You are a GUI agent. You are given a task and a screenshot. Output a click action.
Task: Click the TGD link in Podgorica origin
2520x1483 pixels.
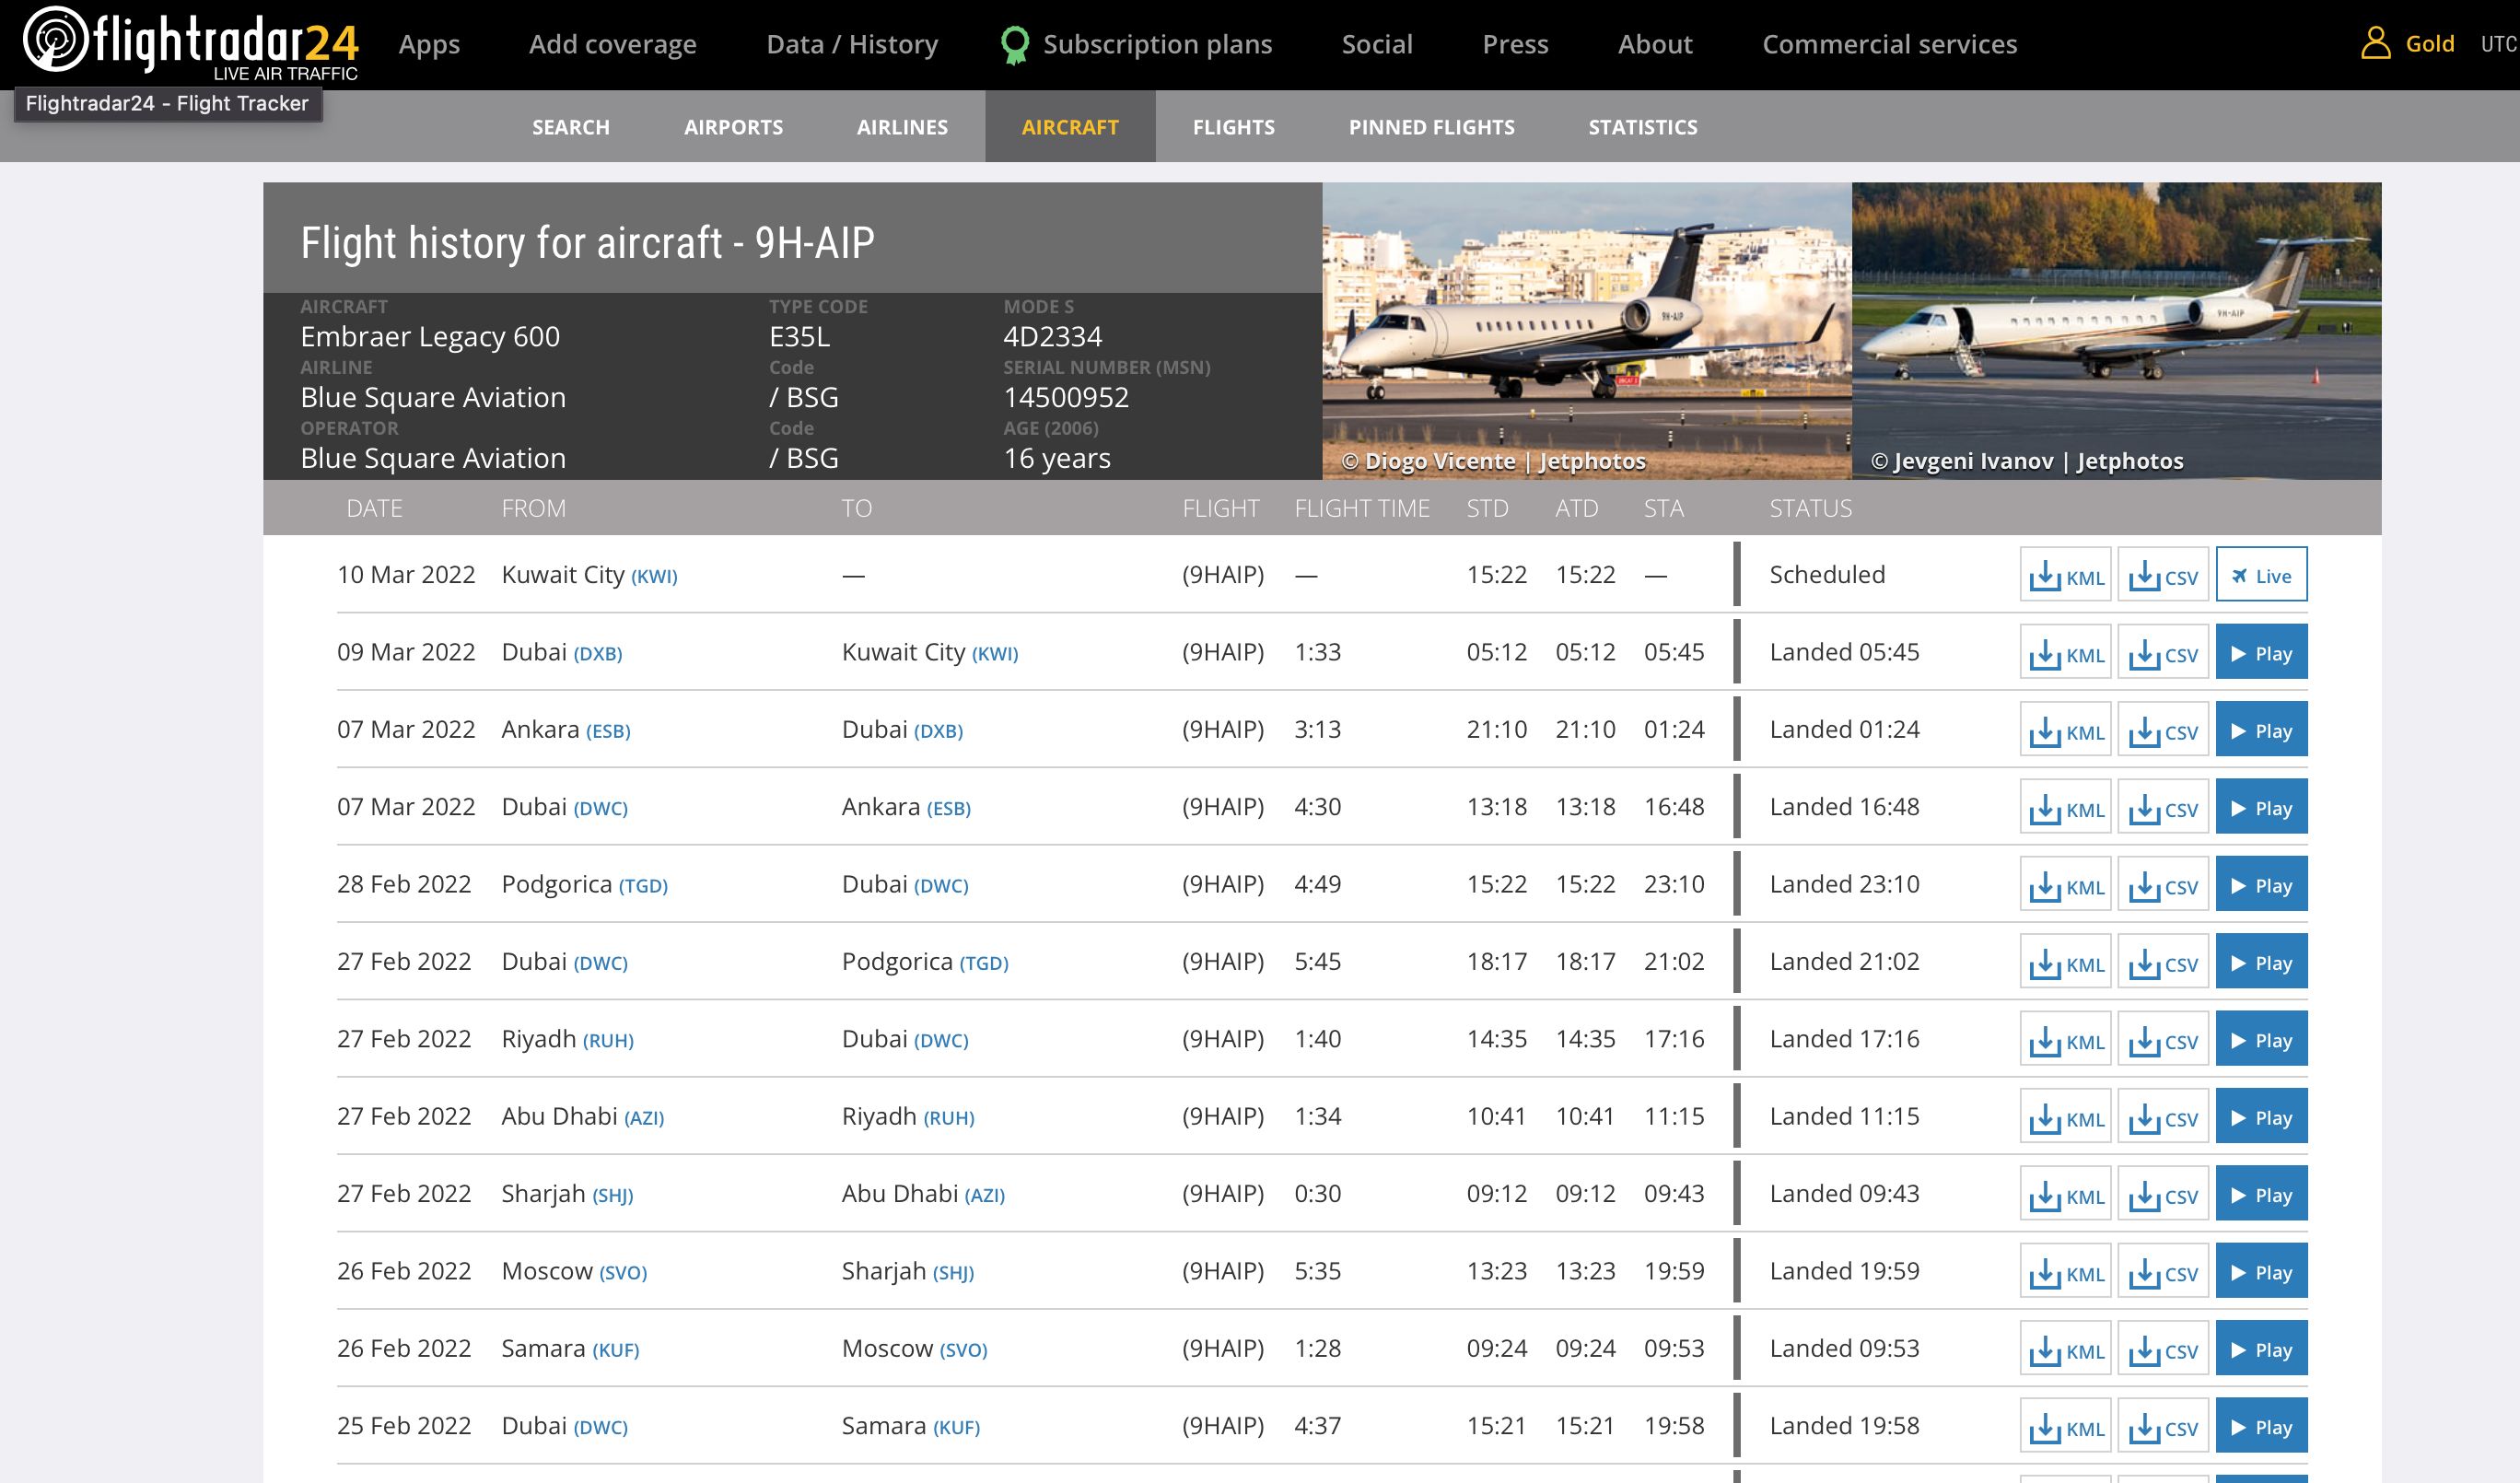coord(643,886)
